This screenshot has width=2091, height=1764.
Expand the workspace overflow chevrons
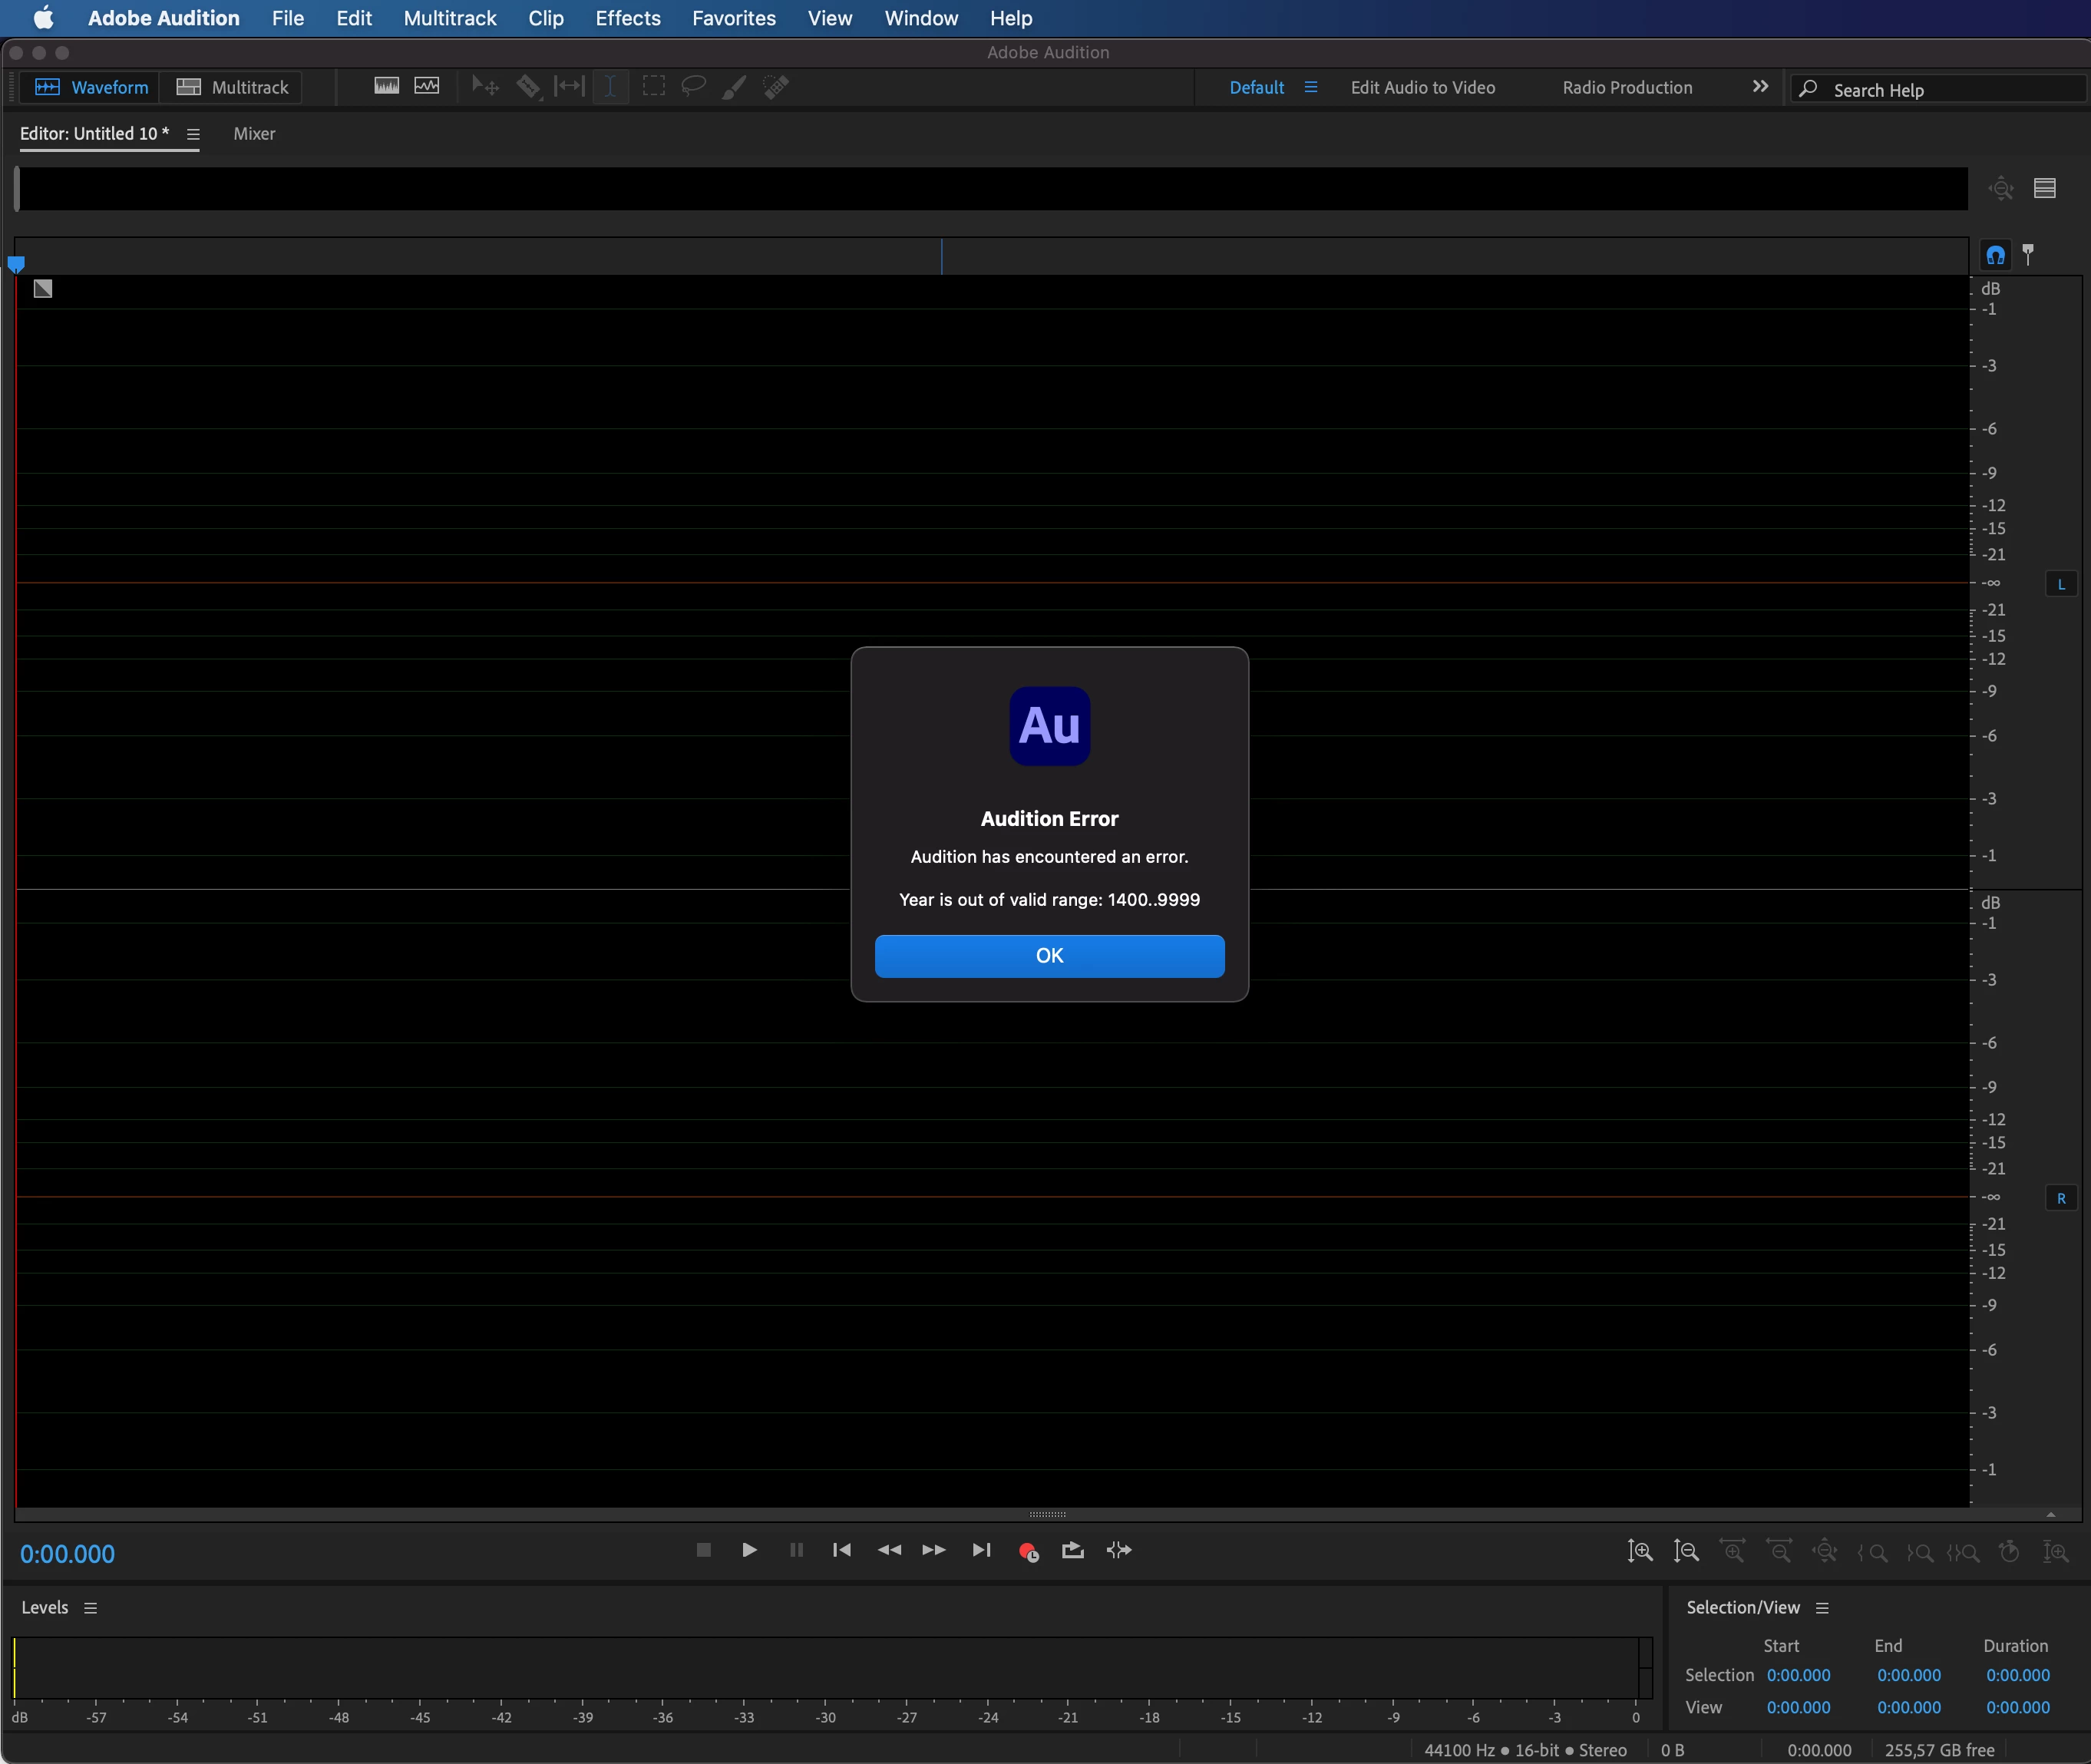(1760, 87)
